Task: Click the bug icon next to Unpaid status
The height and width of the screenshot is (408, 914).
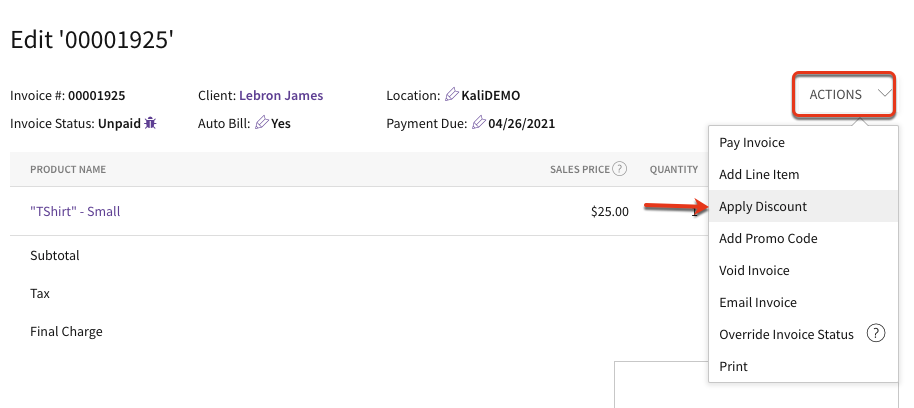Action: [151, 123]
